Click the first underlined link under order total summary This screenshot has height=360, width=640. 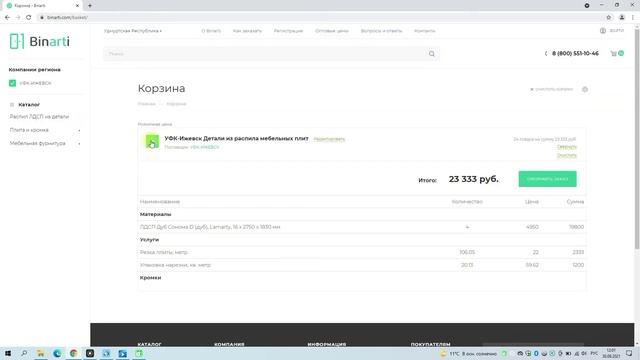pos(567,147)
